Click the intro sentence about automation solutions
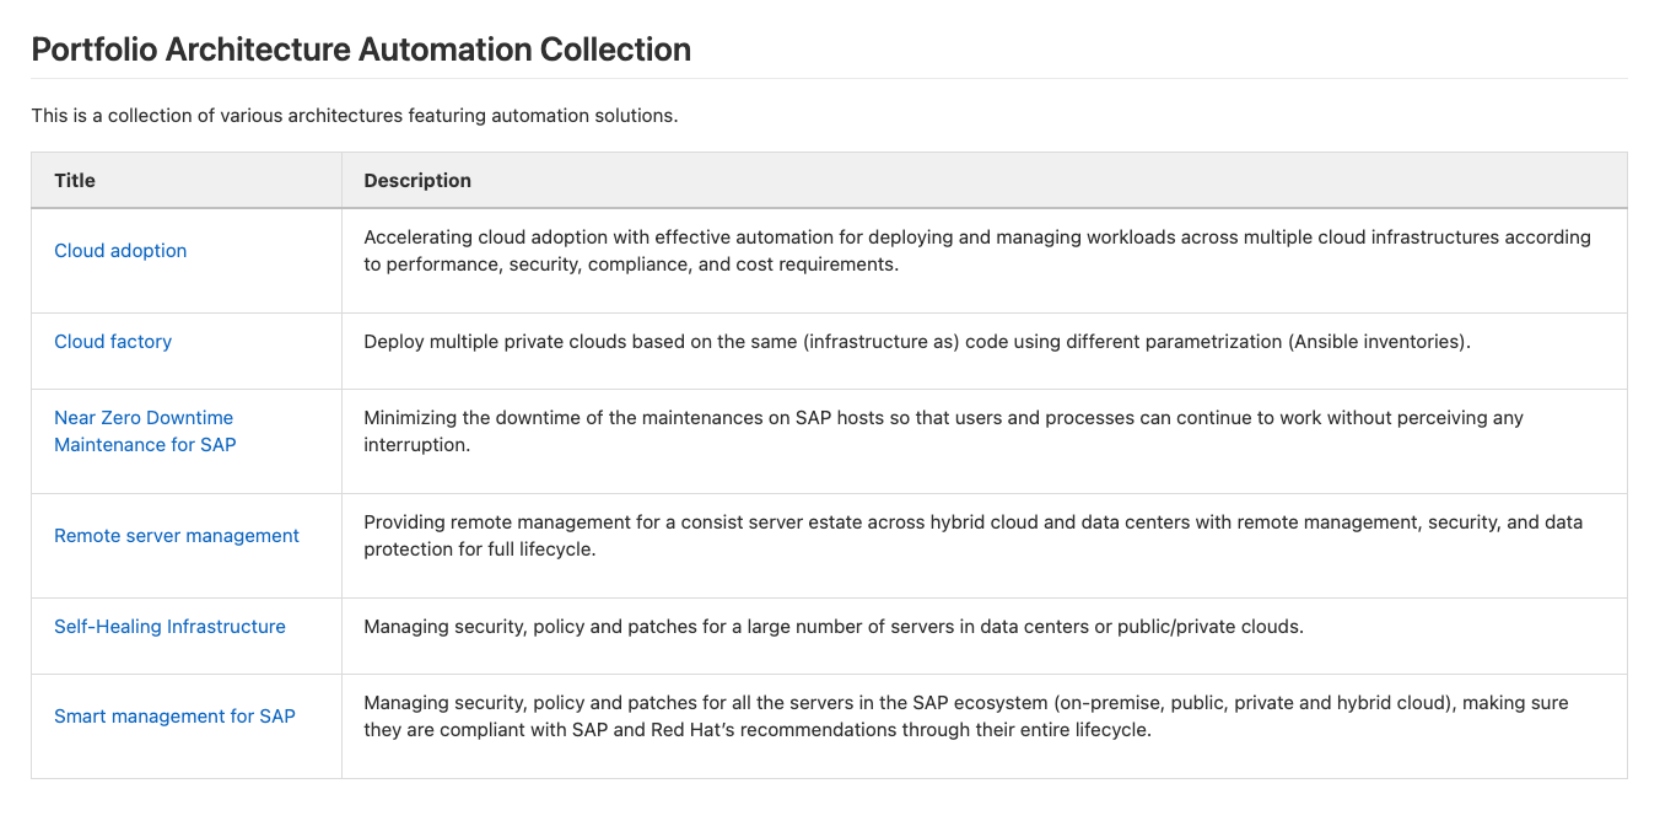 coord(354,116)
